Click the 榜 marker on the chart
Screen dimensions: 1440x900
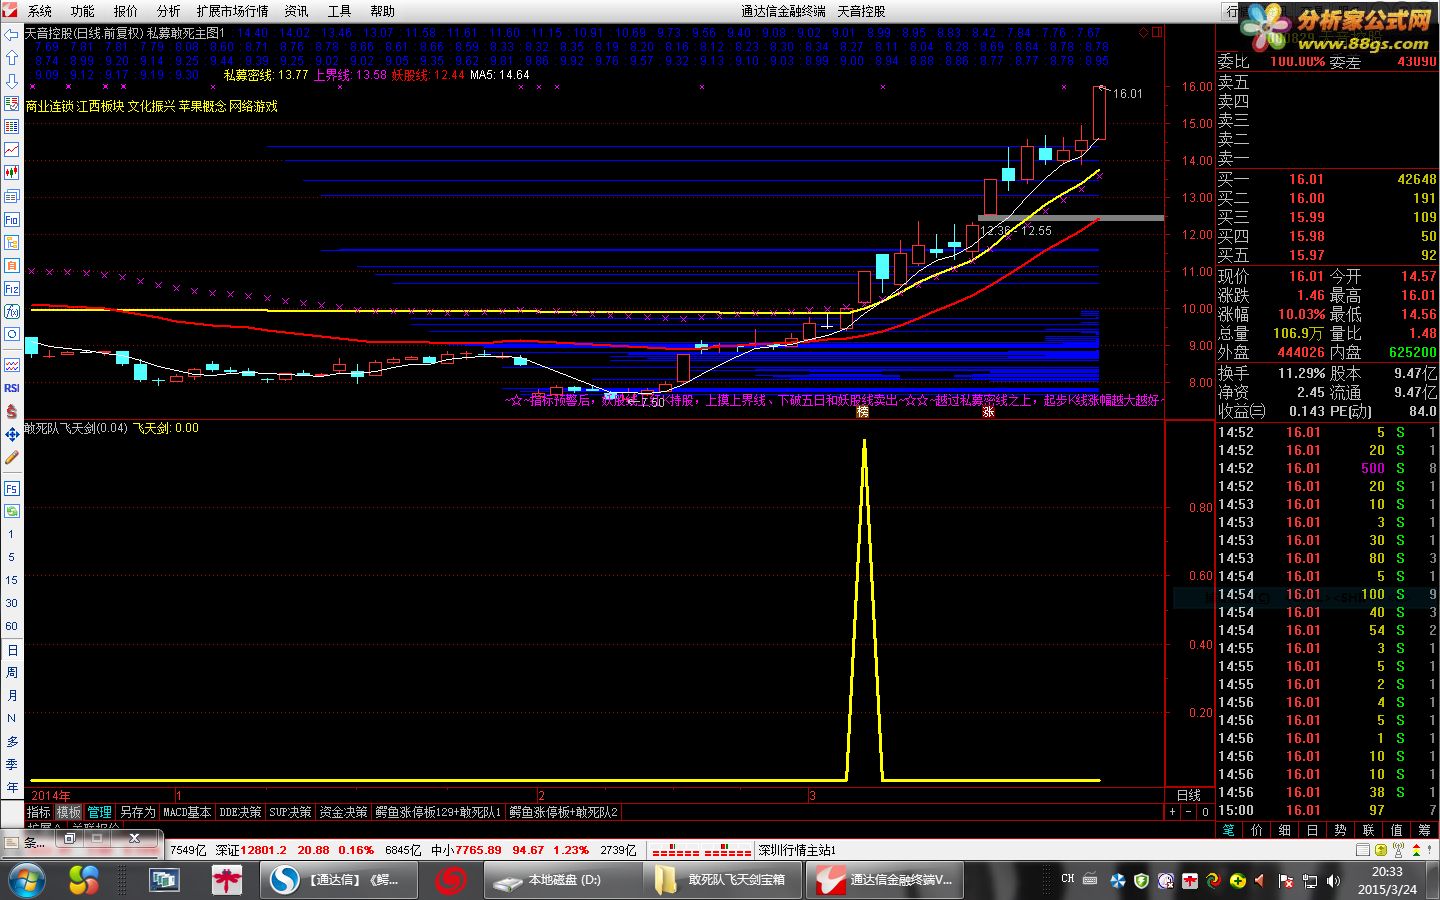coord(863,411)
